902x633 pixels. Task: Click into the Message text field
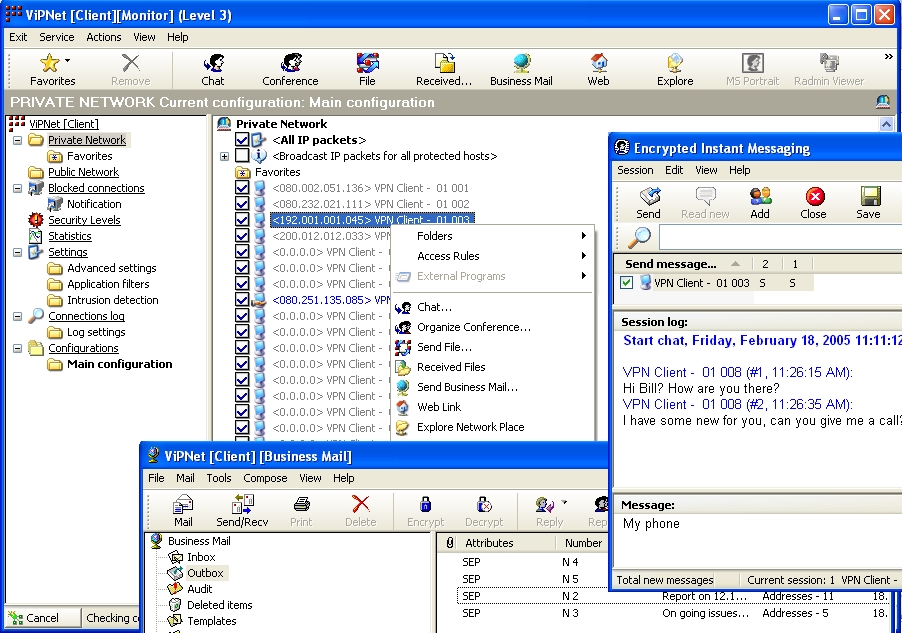point(760,540)
